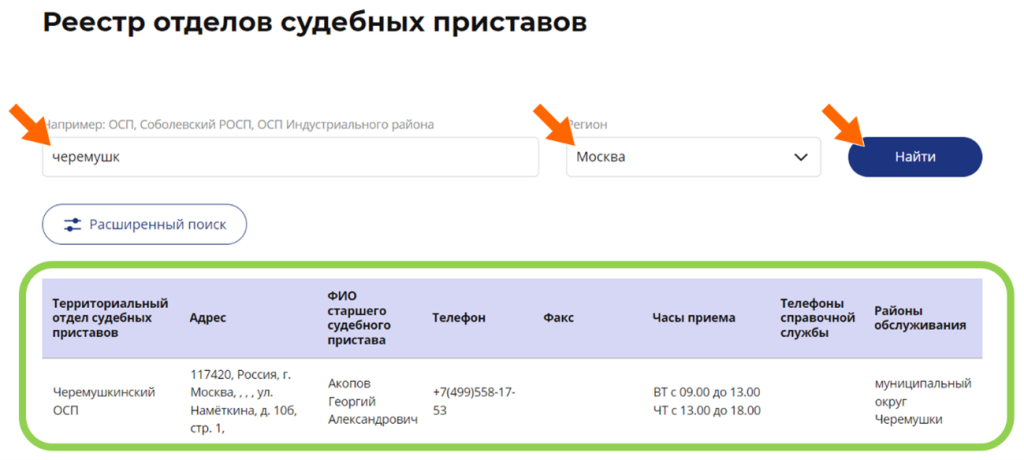
Task: Click the "Телефоны справочной службы" header
Action: 818,318
